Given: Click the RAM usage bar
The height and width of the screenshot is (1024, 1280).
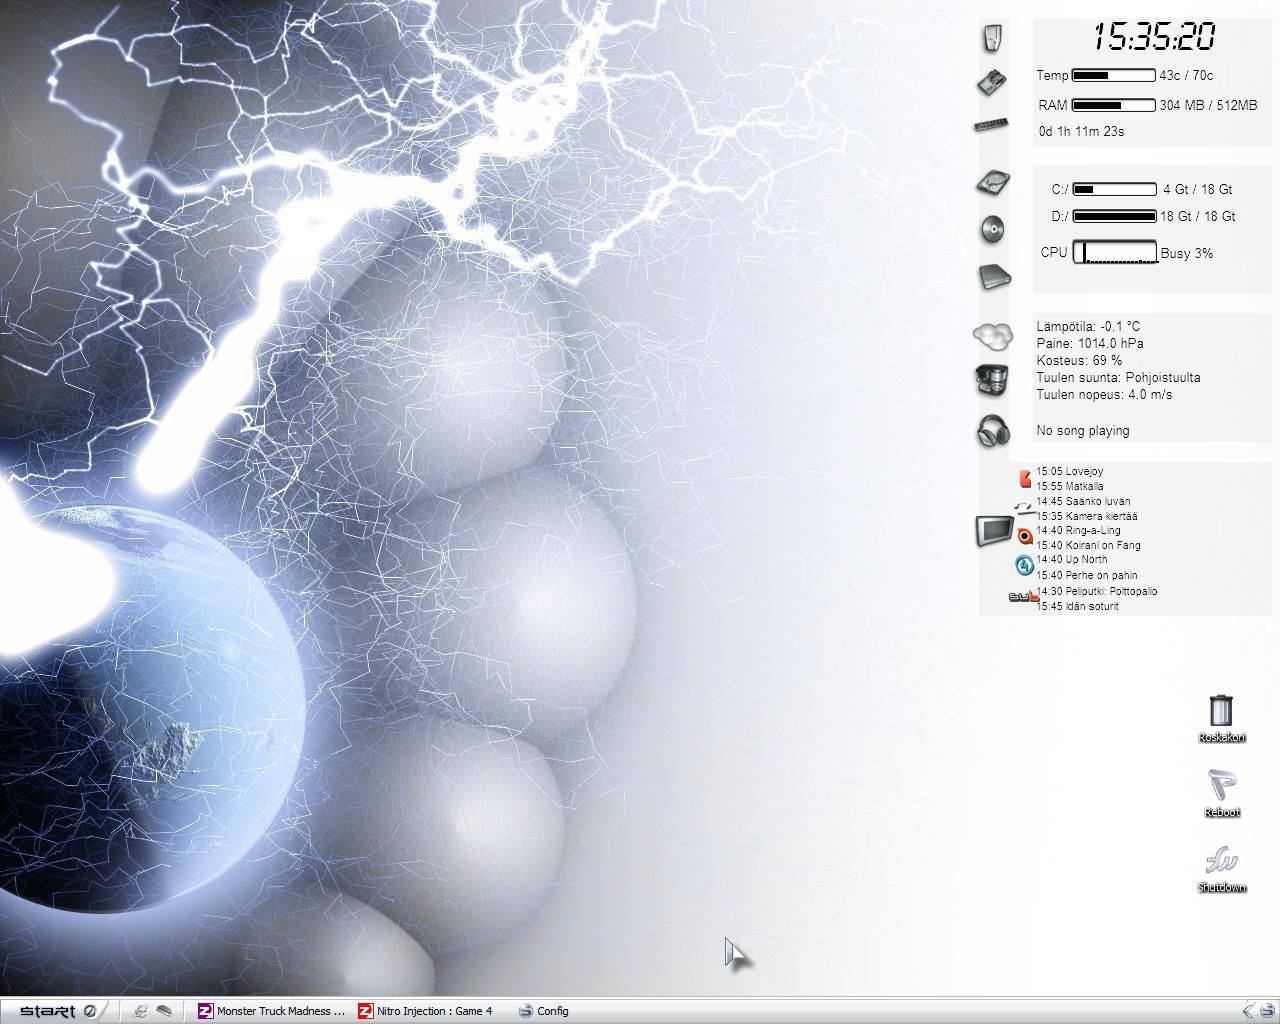Looking at the screenshot, I should (x=1113, y=105).
